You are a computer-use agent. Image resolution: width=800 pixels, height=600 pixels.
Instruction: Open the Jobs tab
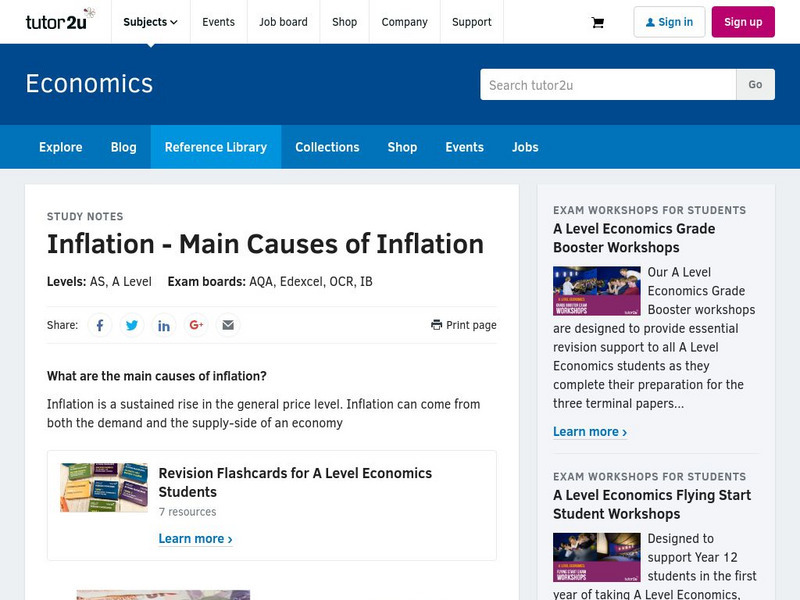(525, 147)
